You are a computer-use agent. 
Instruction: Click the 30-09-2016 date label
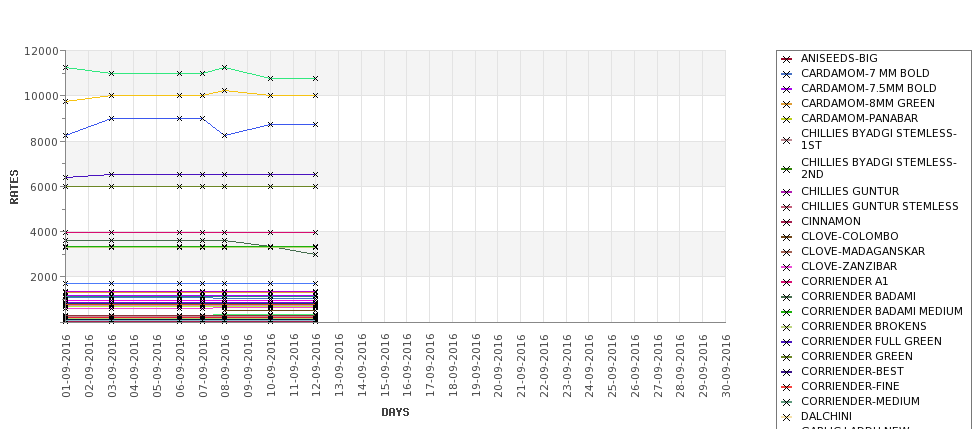[x=726, y=366]
